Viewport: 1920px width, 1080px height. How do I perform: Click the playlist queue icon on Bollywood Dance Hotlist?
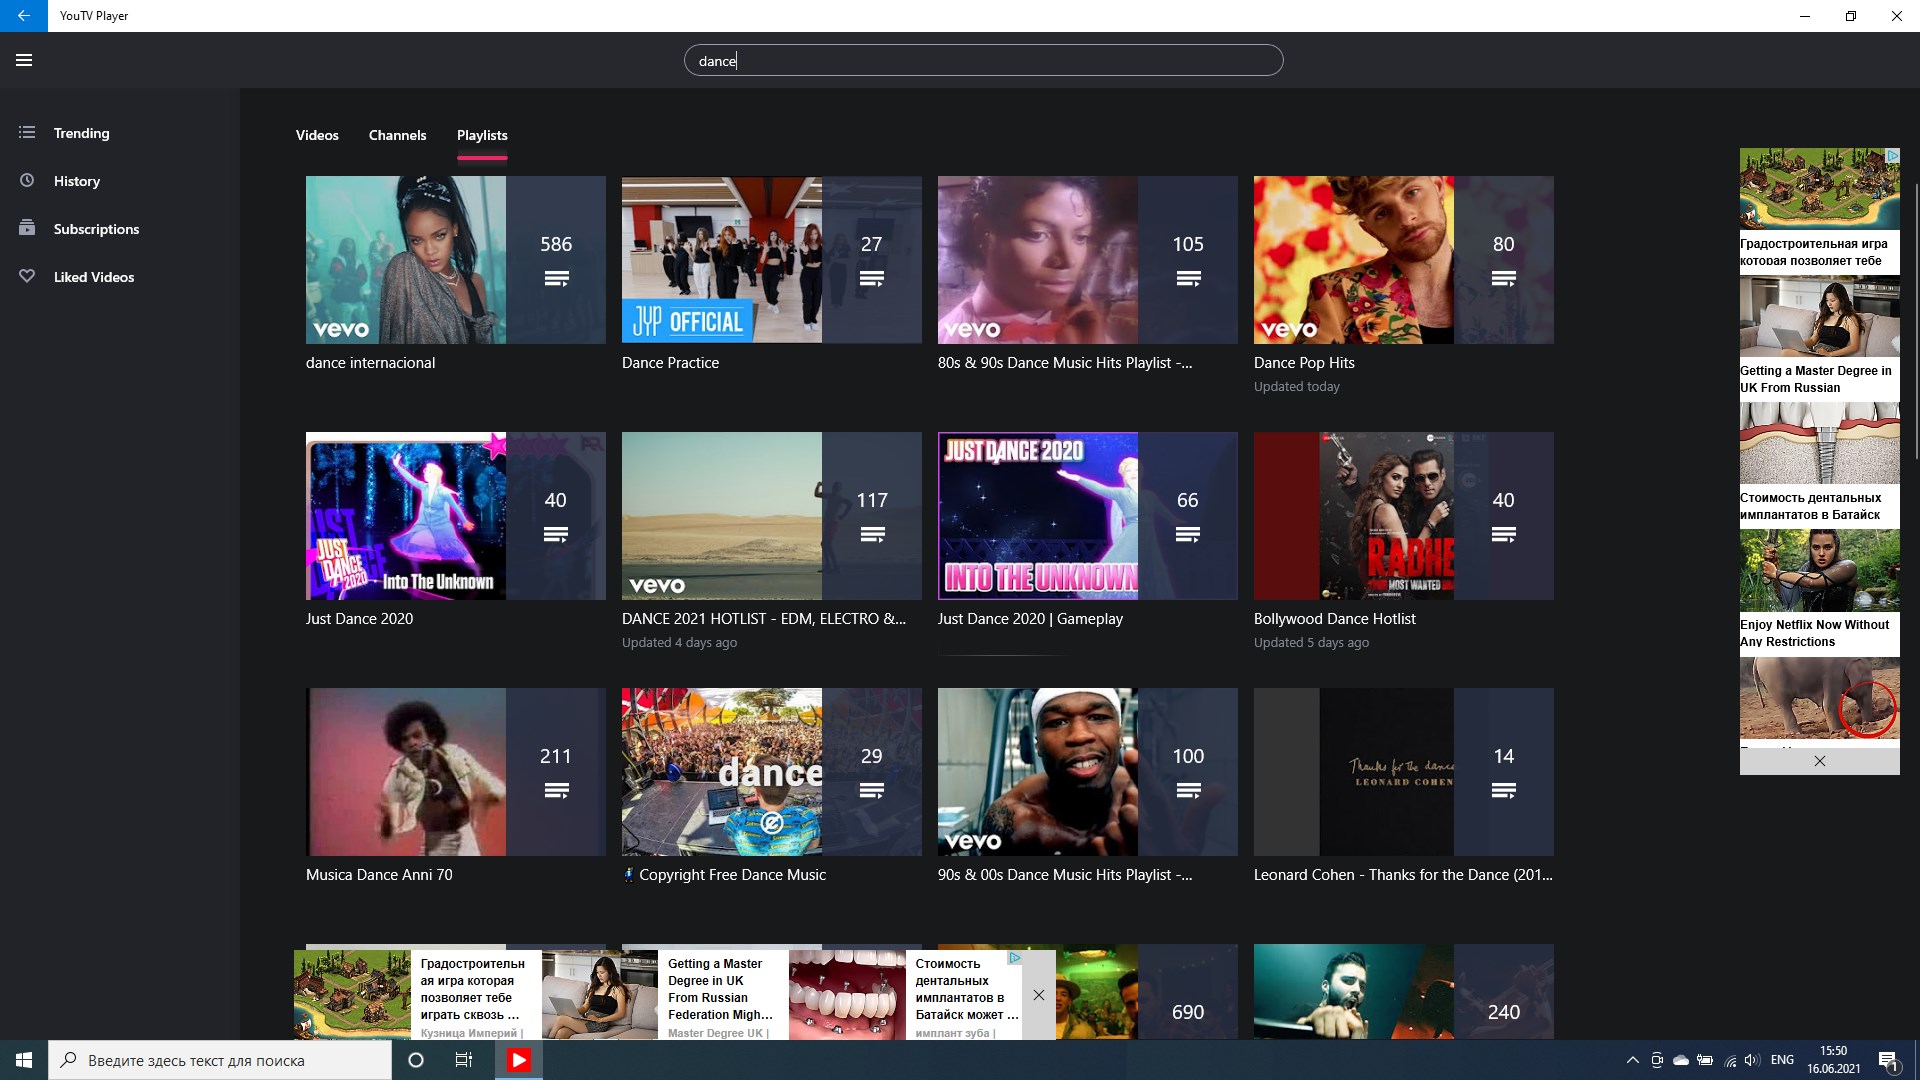coord(1504,535)
